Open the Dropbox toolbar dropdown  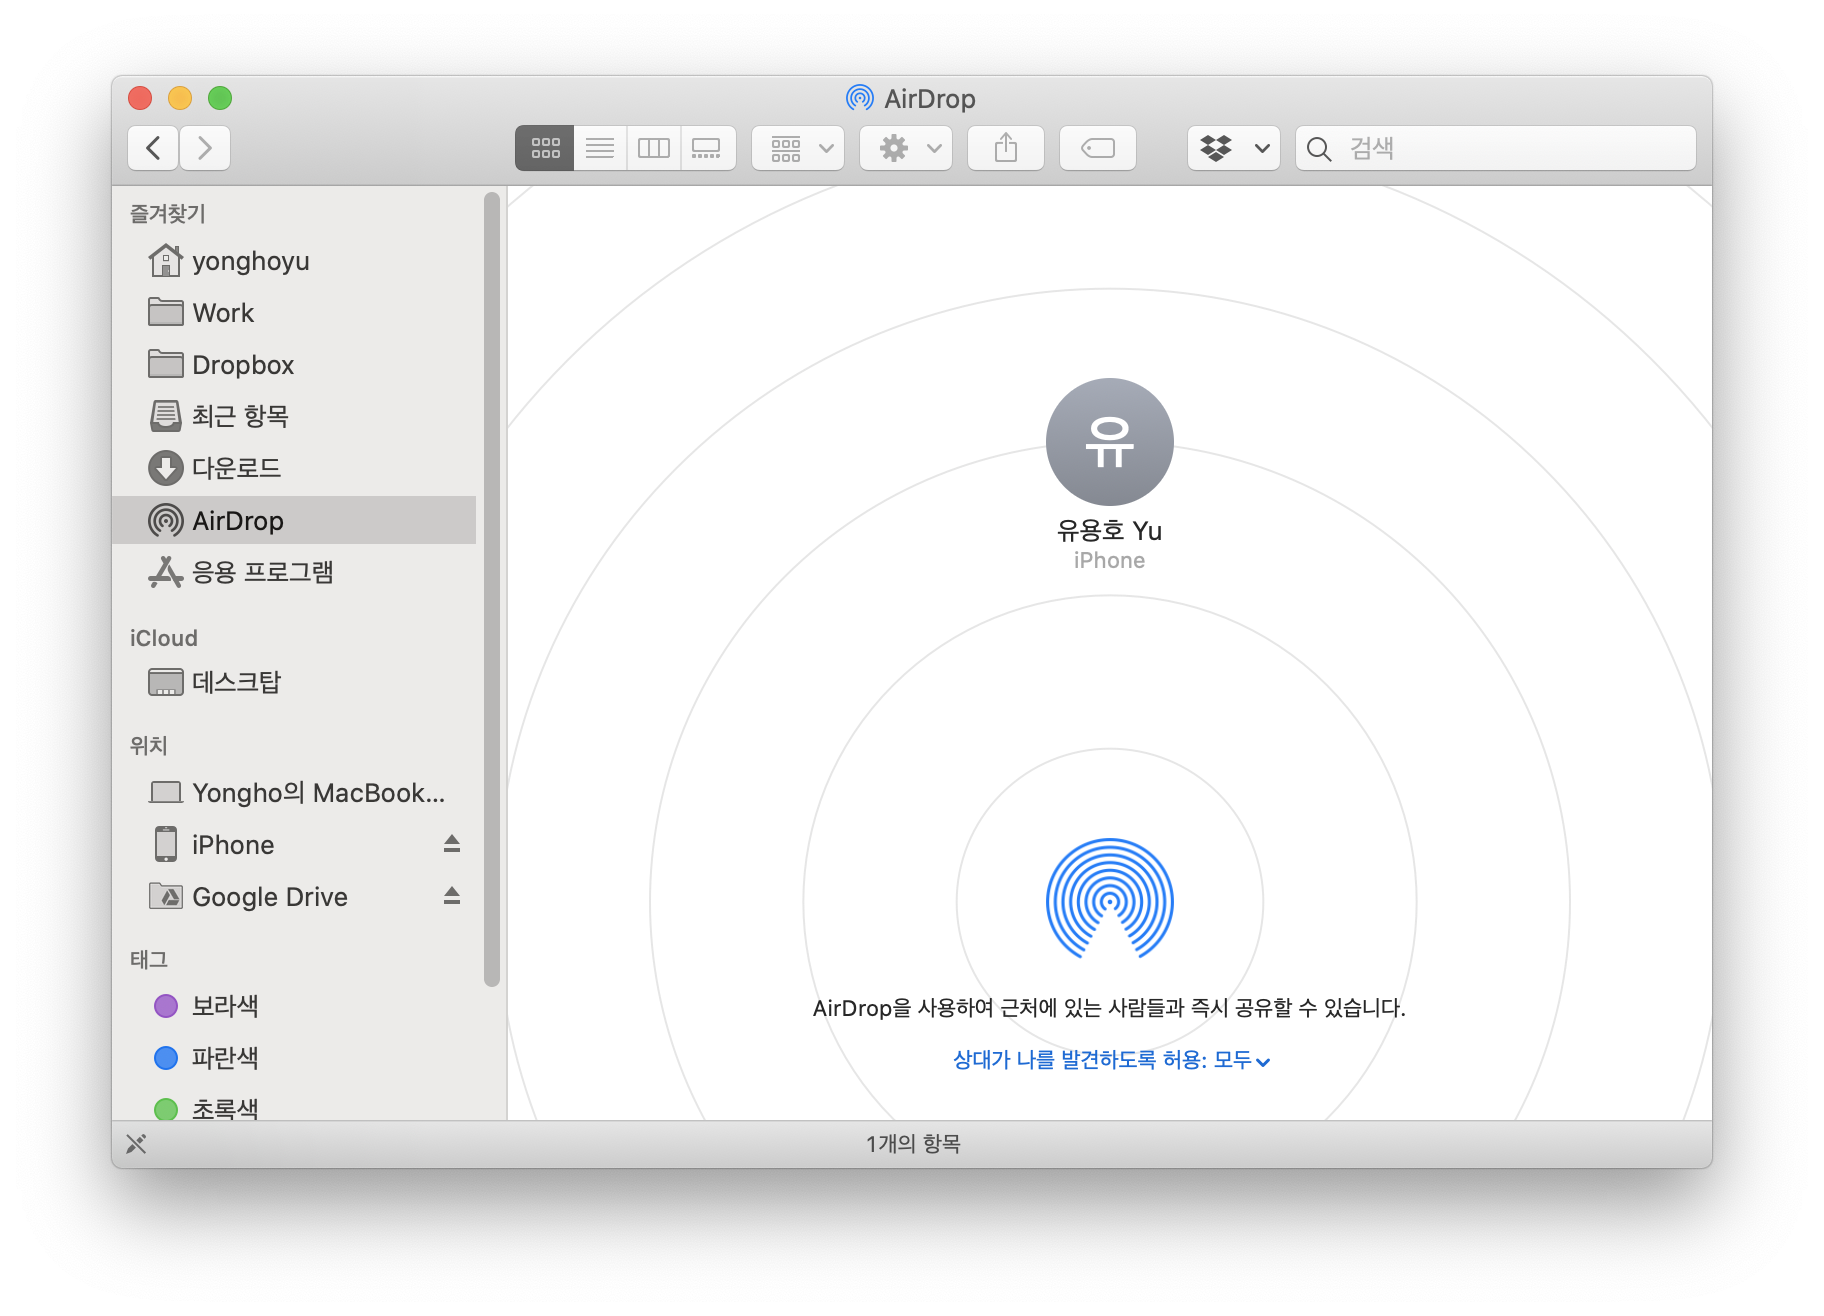(x=1234, y=148)
